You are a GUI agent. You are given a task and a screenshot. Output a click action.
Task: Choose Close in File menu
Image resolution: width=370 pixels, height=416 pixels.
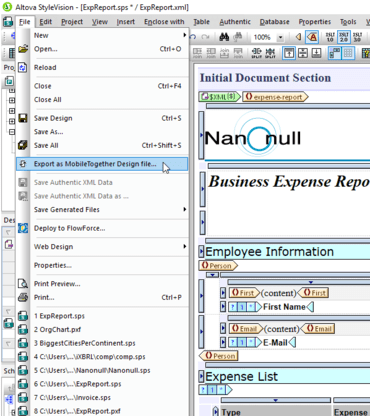tap(102, 86)
